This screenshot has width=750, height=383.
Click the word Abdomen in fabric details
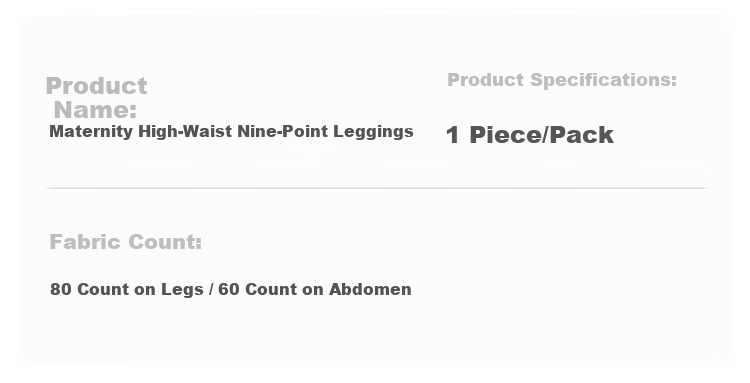point(370,289)
